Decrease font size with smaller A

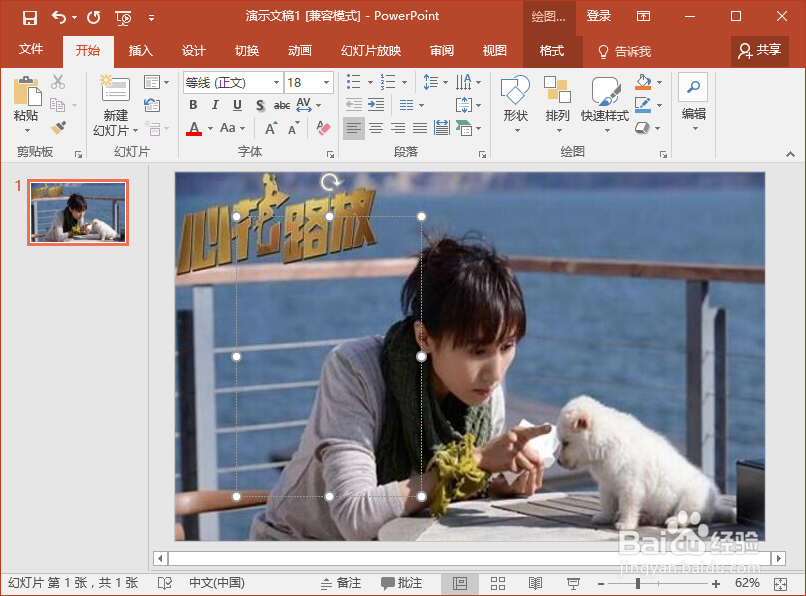(294, 128)
